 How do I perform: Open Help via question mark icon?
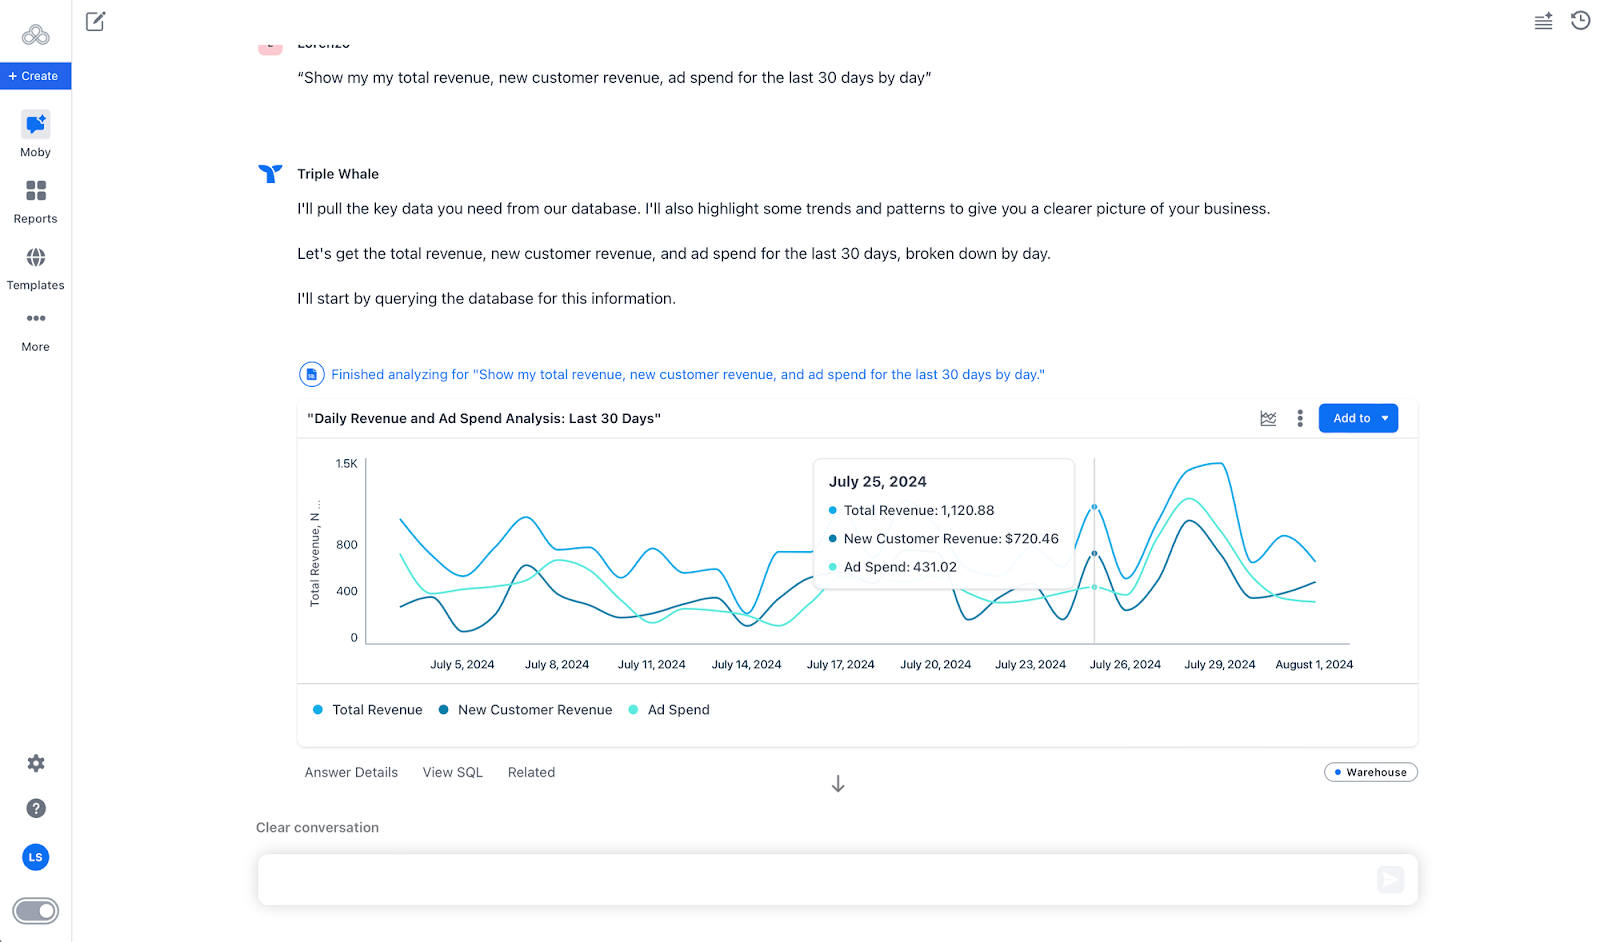[x=35, y=808]
